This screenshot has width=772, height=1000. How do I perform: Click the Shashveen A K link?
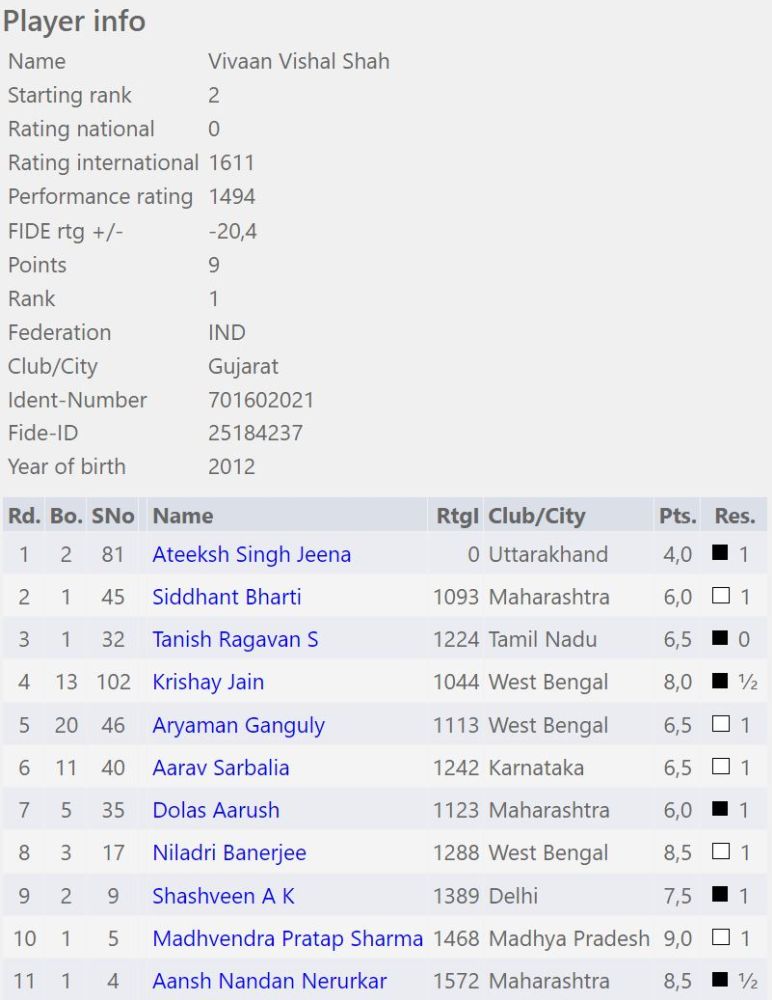click(x=223, y=896)
